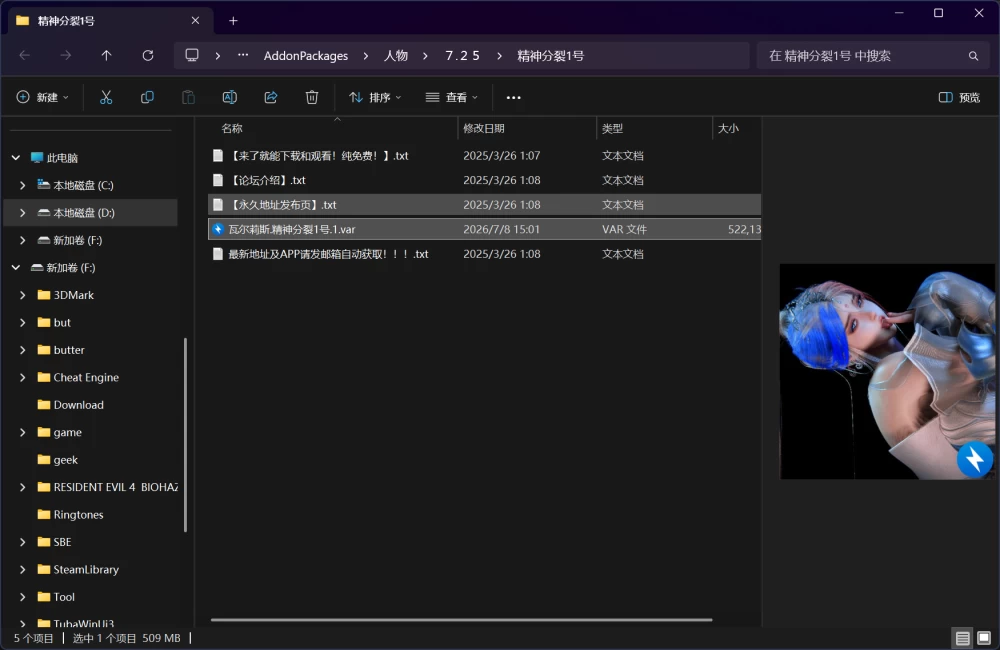This screenshot has height=650, width=1000.
Task: Switch to large thumbnails view in status bar
Action: click(984, 637)
